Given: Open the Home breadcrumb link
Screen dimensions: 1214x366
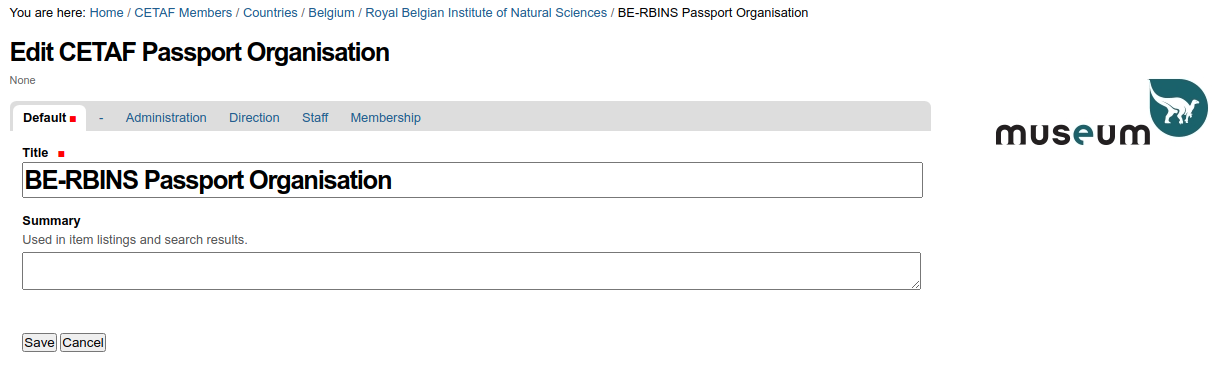Looking at the screenshot, I should (x=106, y=13).
